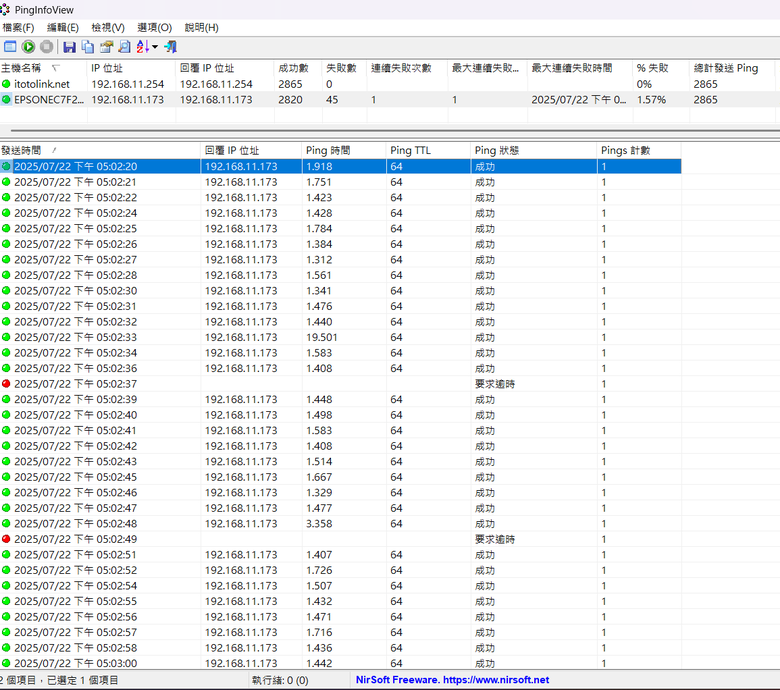The image size is (780, 690).
Task: Sort by % 失敗 column header
Action: (662, 68)
